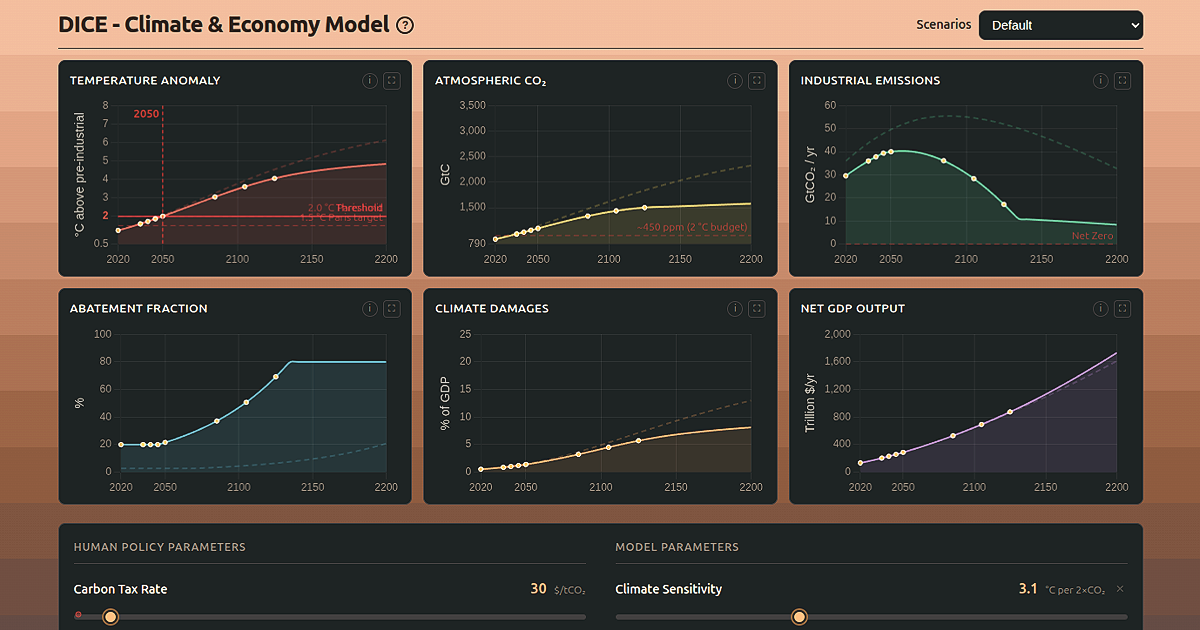The height and width of the screenshot is (630, 1200).
Task: Show info for the Net GDP Output chart
Action: pos(1101,309)
